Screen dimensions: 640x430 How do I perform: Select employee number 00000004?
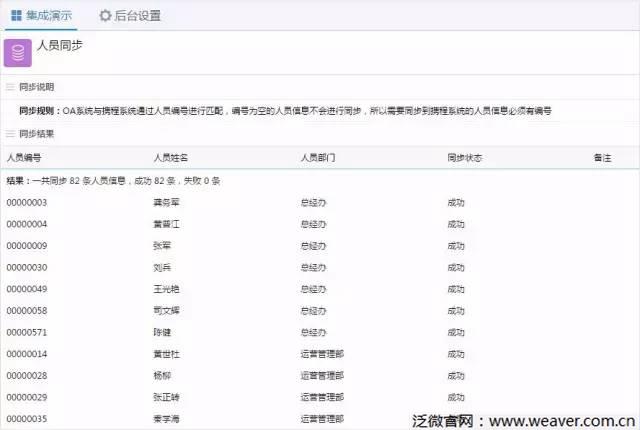[27, 224]
